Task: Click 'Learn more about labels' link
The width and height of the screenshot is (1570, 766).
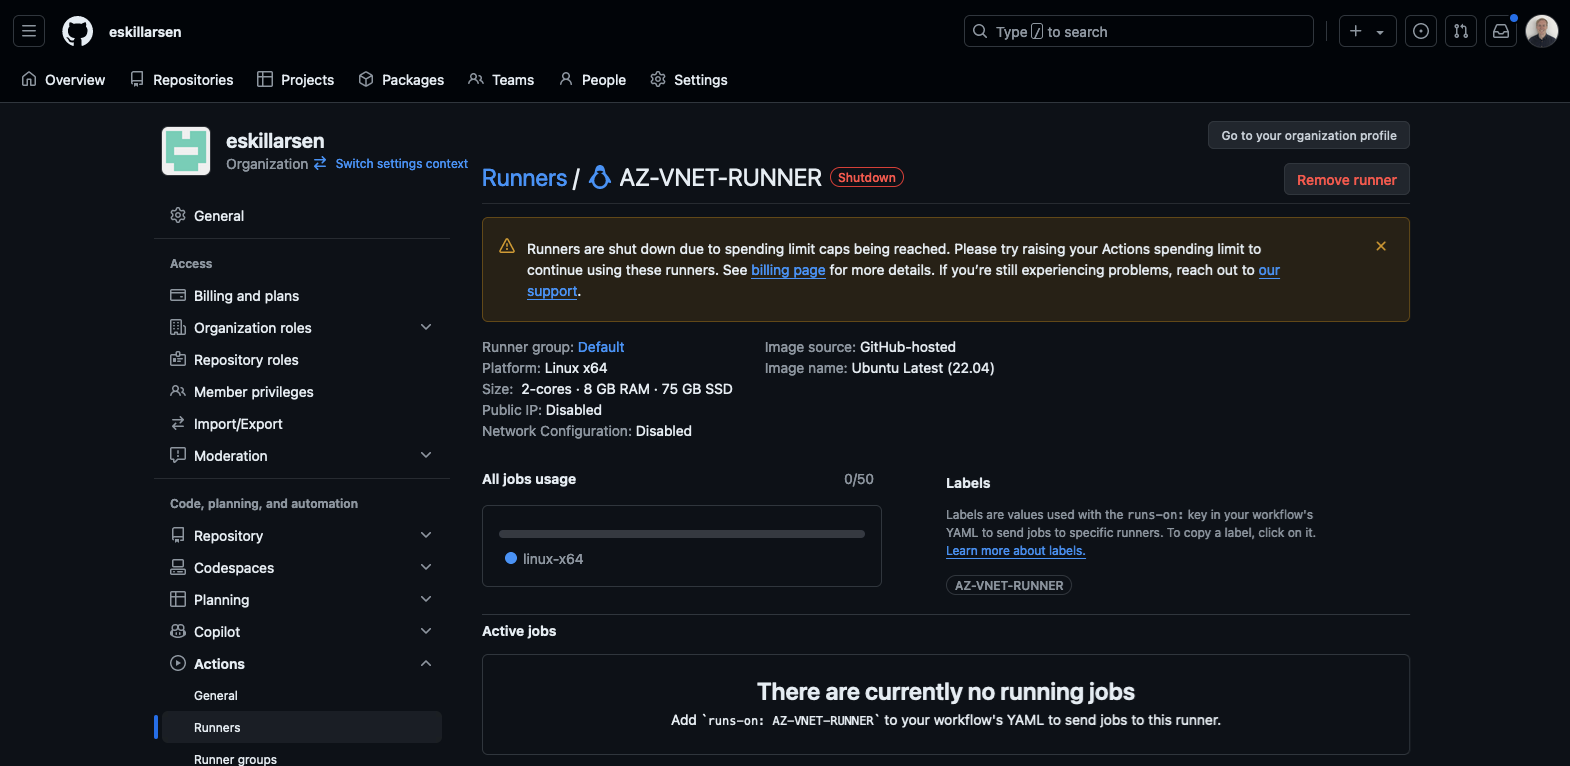Action: [1016, 551]
